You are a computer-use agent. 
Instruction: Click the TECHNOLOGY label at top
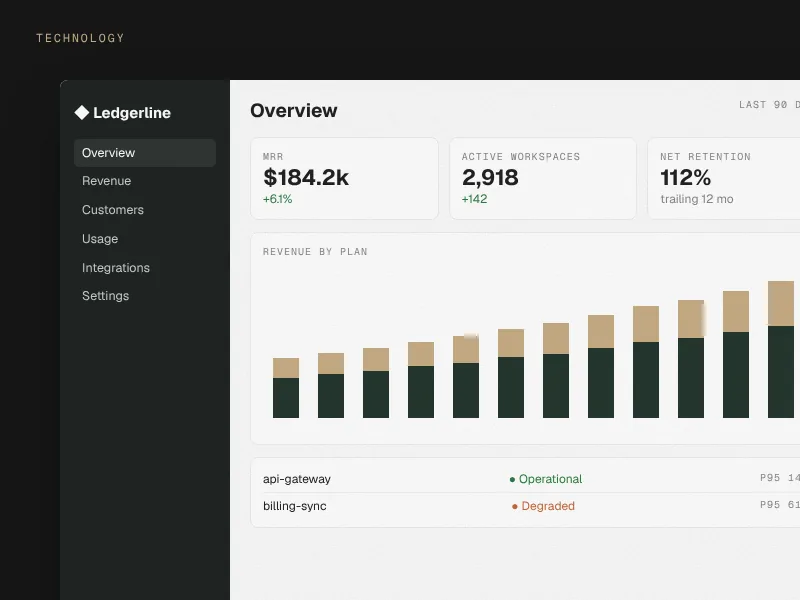(80, 38)
